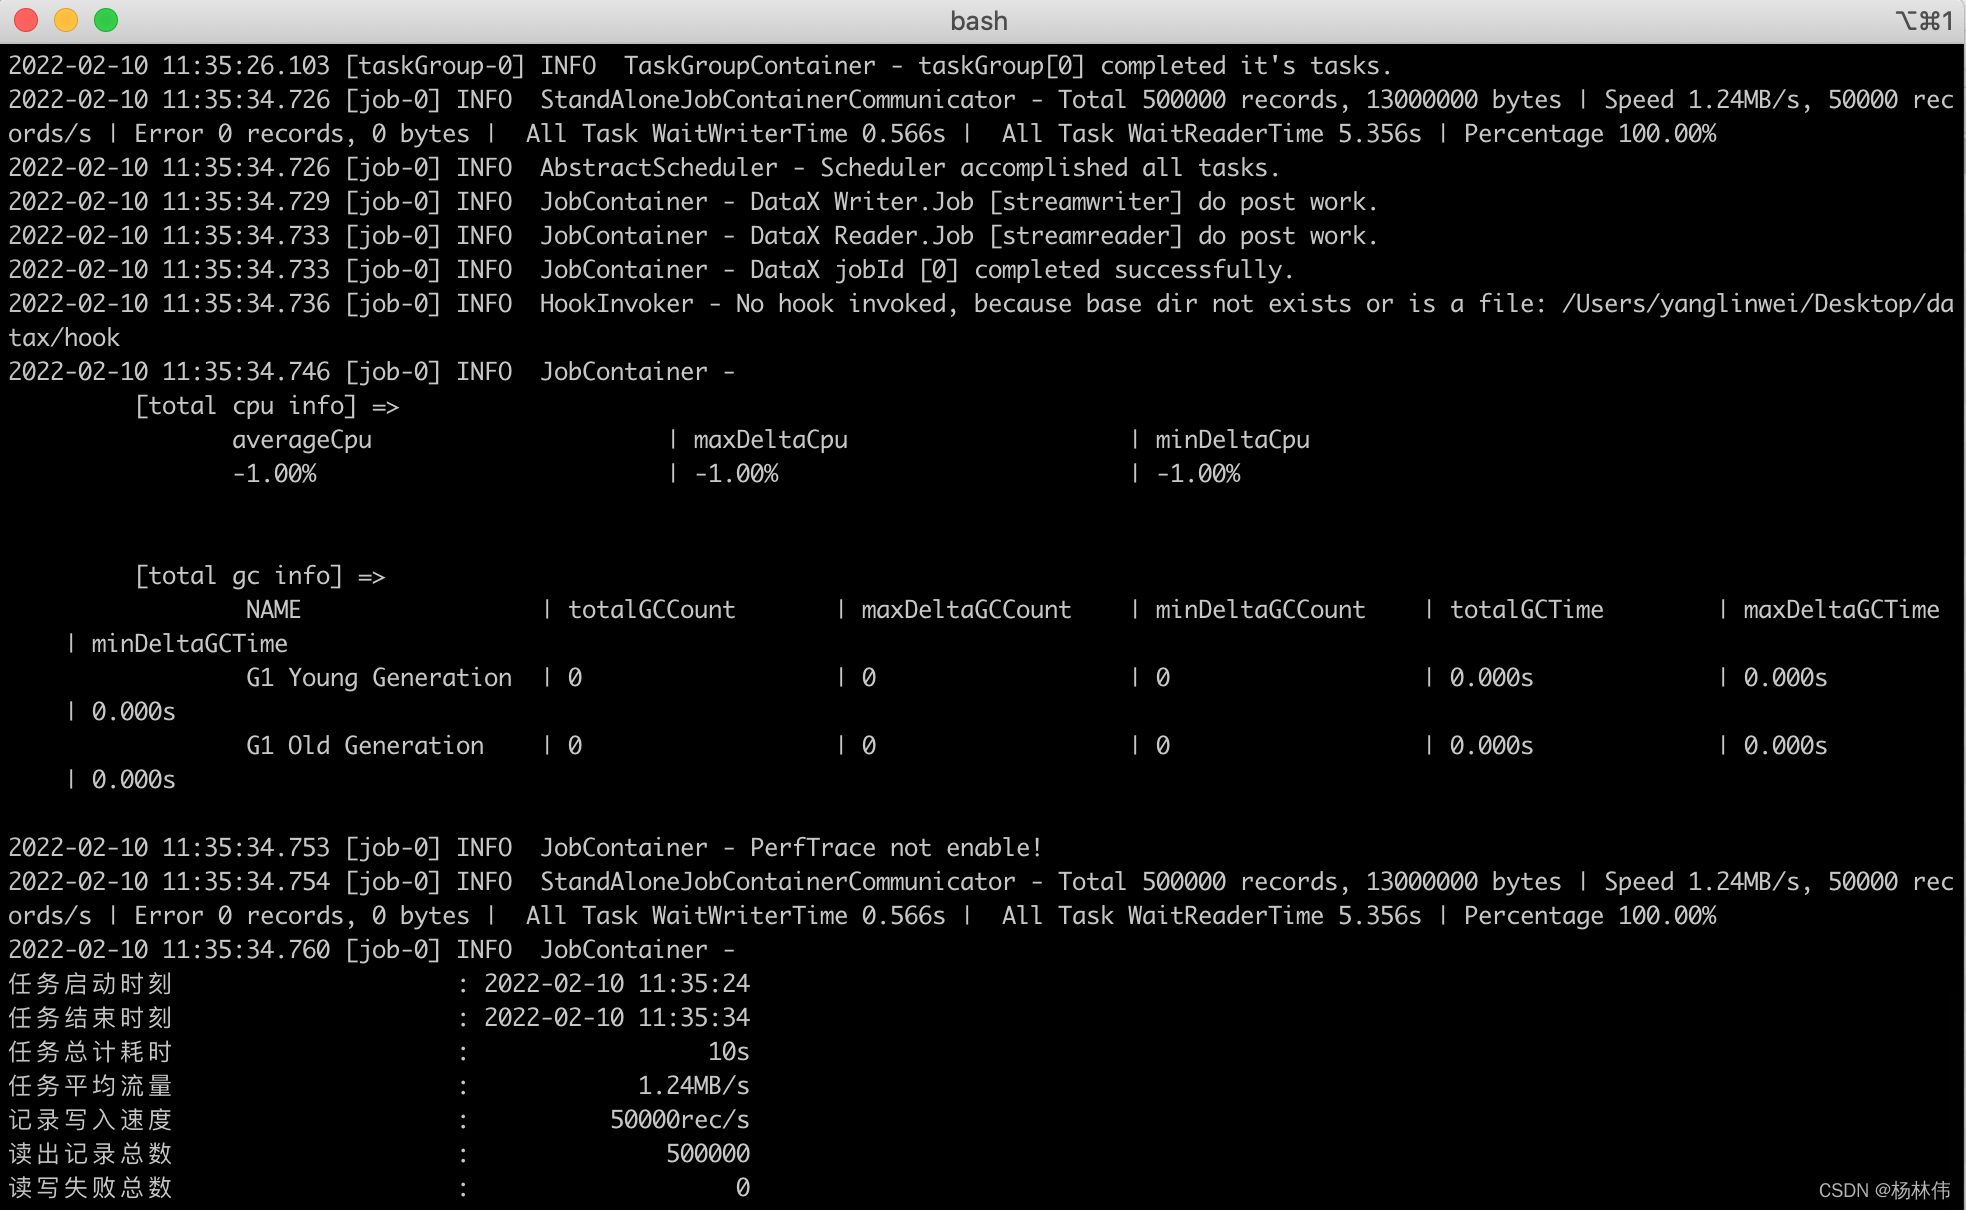The image size is (1966, 1210).
Task: Click the '[total gc info] =>' heading
Action: (259, 576)
